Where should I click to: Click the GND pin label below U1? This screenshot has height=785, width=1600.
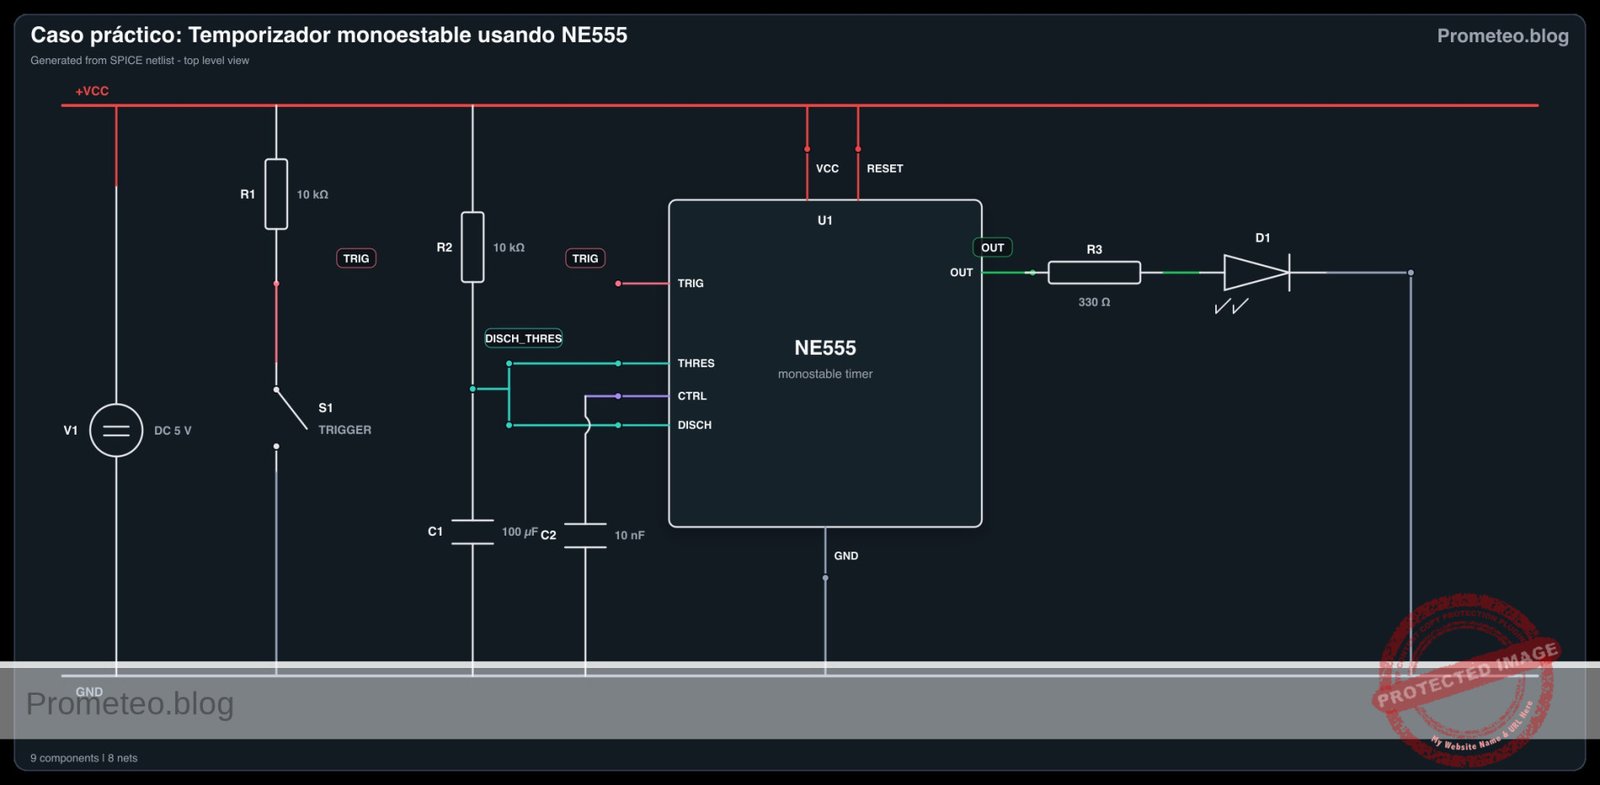846,556
